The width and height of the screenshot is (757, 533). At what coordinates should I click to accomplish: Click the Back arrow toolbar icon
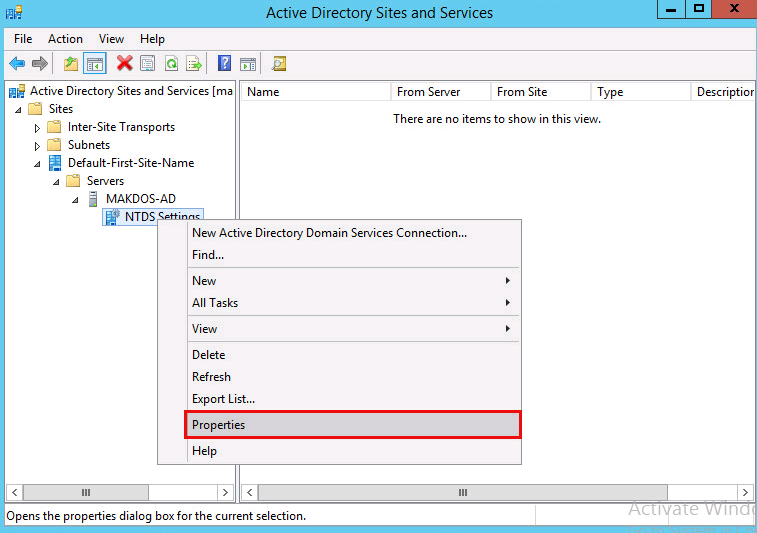coord(17,63)
